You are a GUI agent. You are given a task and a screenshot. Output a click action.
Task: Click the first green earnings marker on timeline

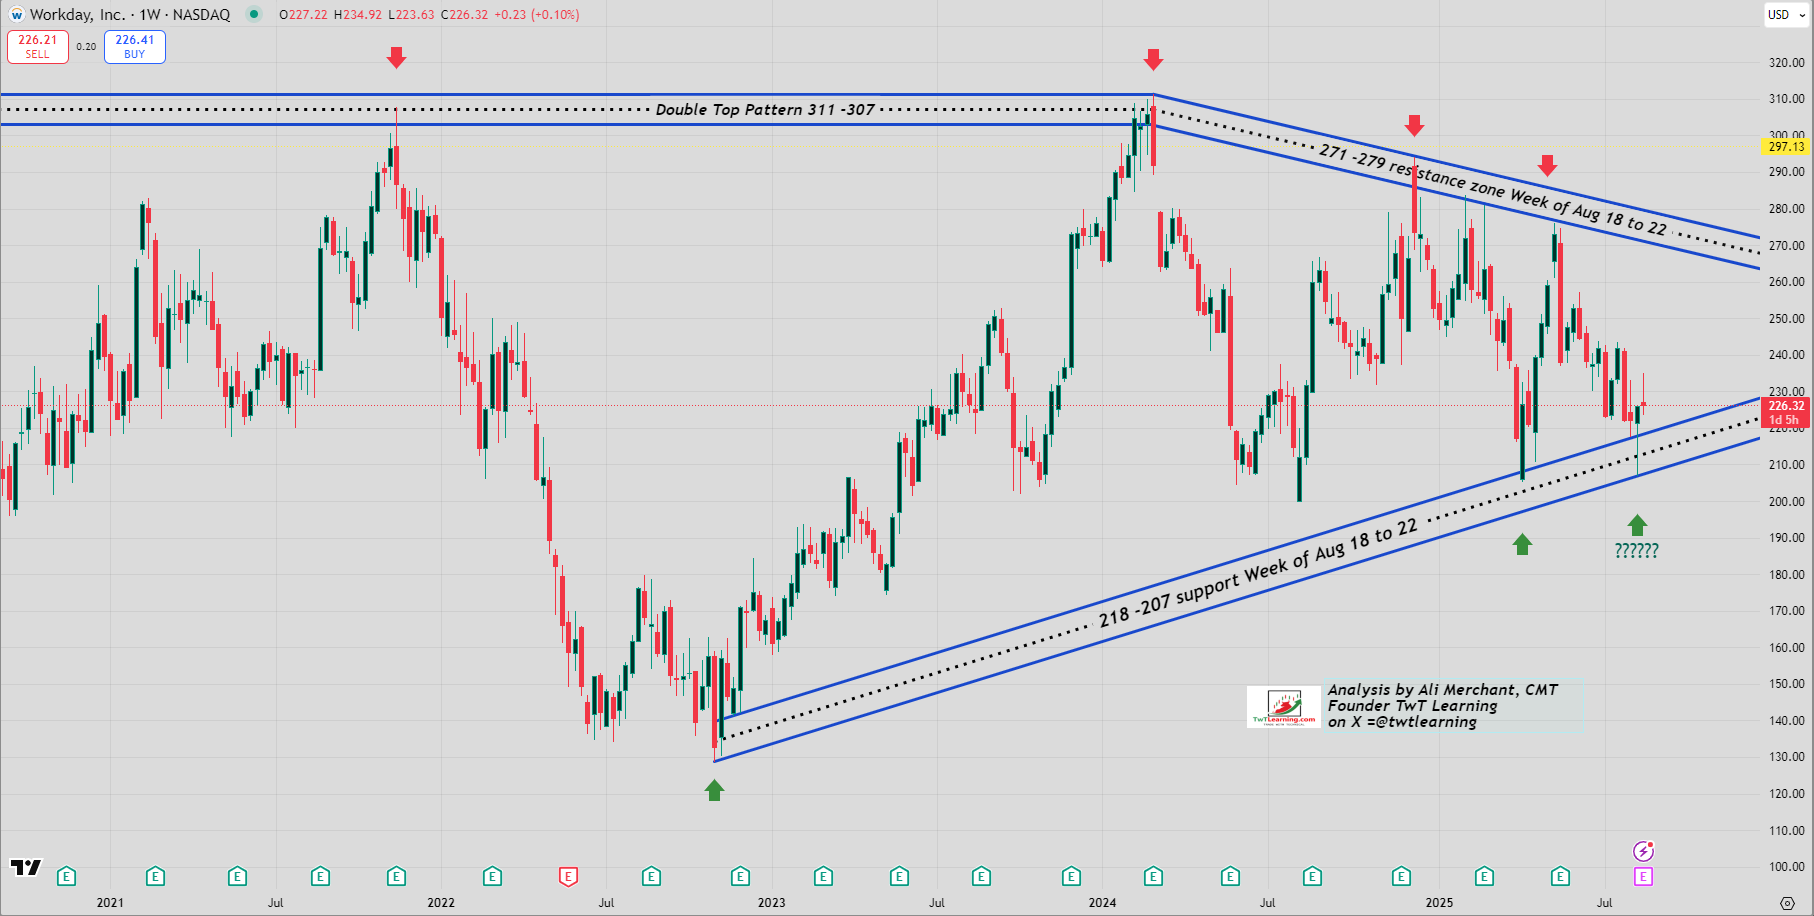tap(66, 877)
